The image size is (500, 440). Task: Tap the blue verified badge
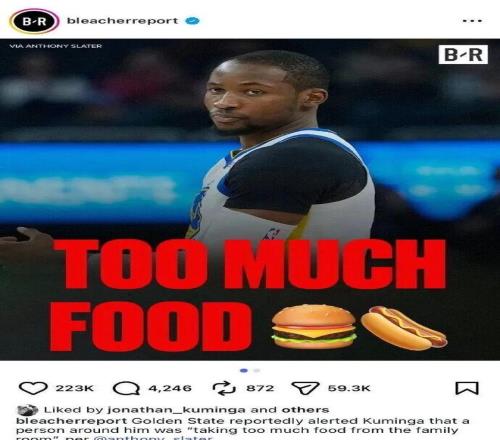pos(192,21)
